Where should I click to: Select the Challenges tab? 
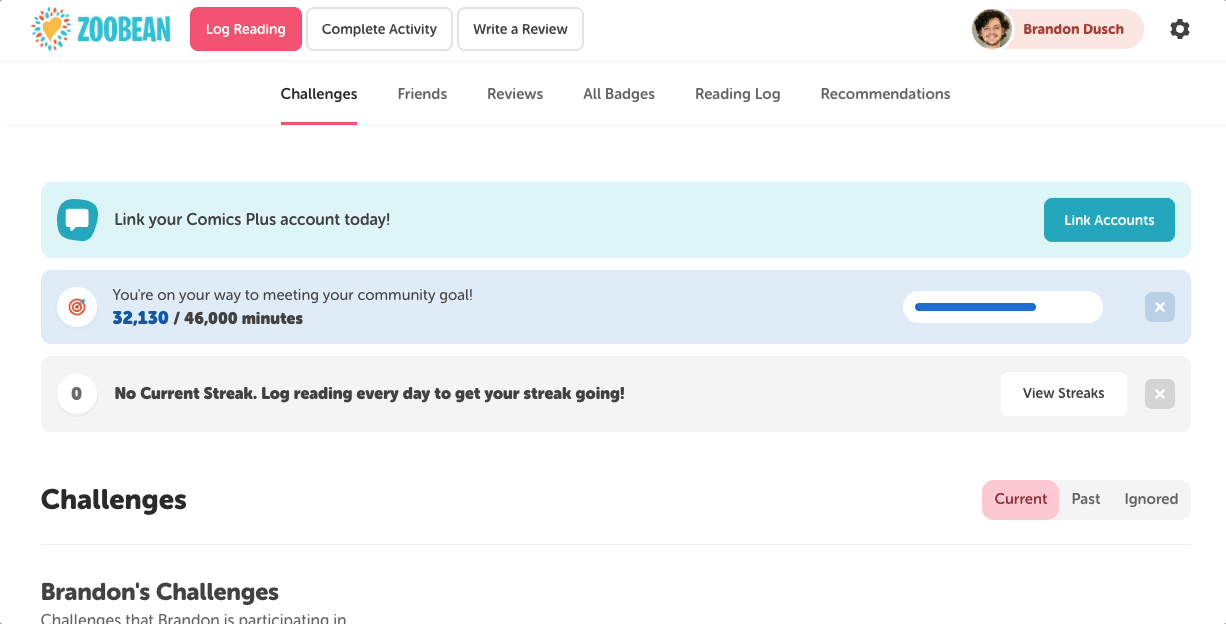319,94
